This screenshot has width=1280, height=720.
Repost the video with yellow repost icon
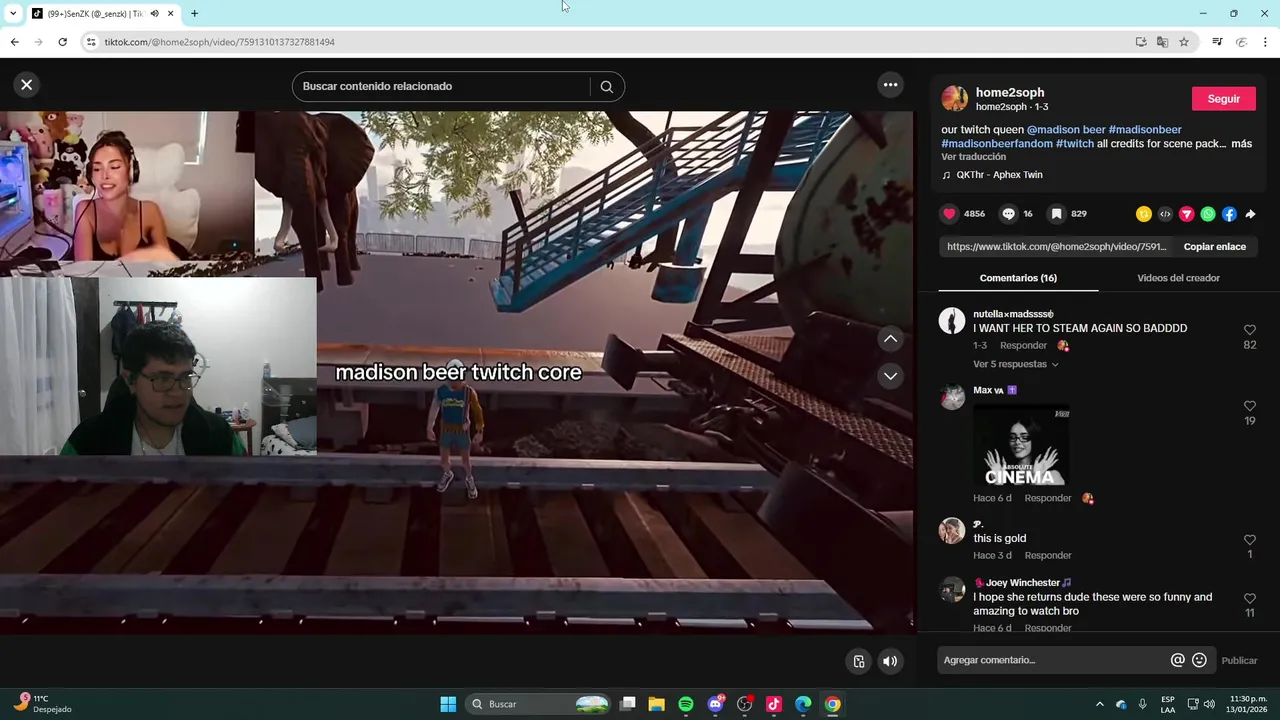pos(1144,214)
